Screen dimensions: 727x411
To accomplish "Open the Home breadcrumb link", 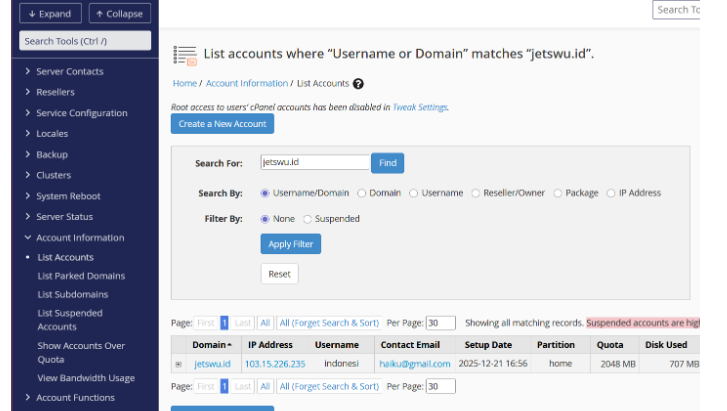I will click(x=185, y=83).
